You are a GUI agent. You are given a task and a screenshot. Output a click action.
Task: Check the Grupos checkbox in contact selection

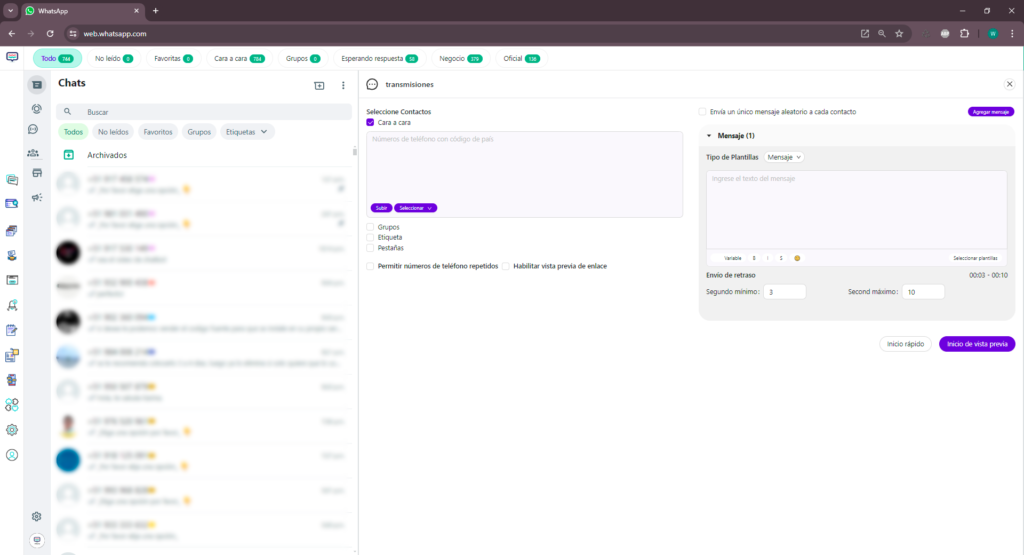coord(370,227)
